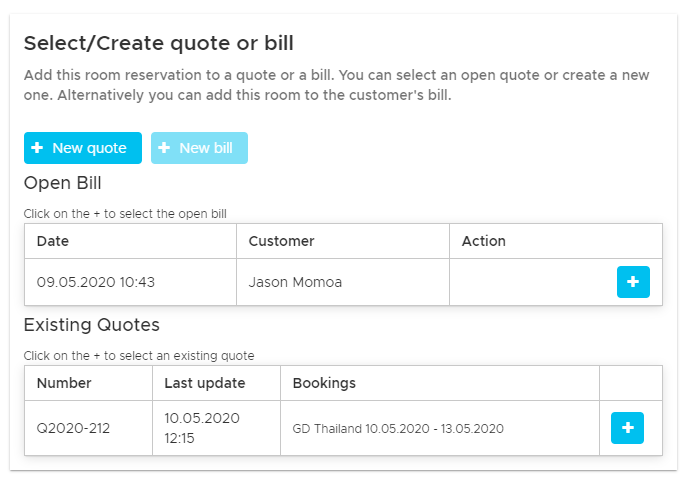687x483 pixels.
Task: Click the New bill button
Action: click(x=199, y=148)
